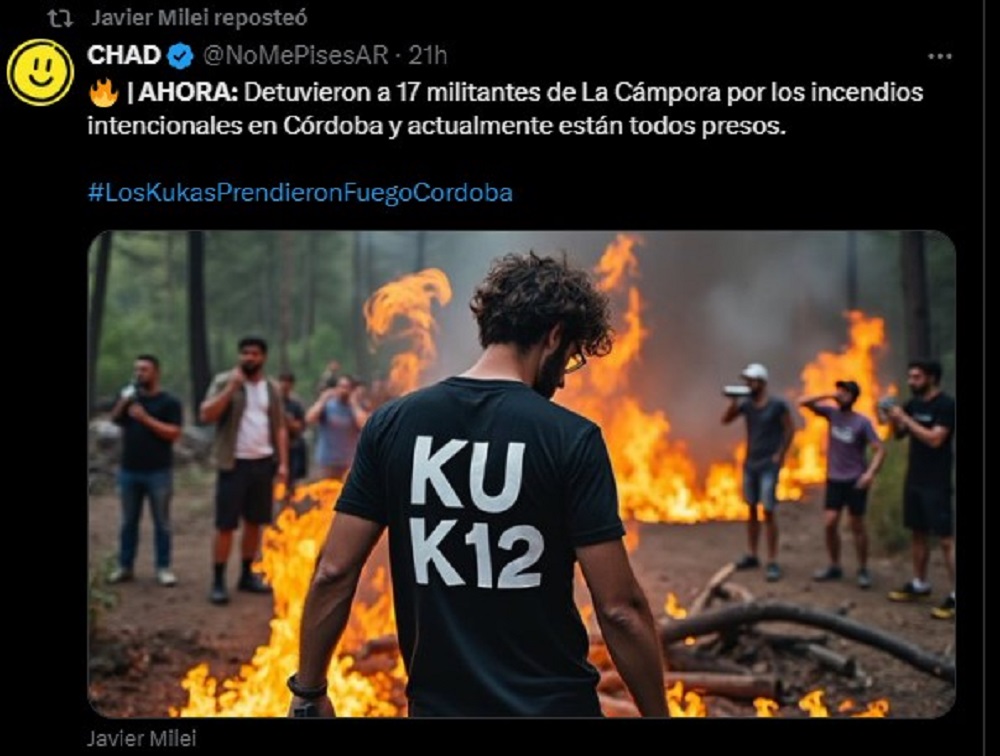1000x756 pixels.
Task: Open hashtag #LosKukasPrendieronFuegoCordoba
Action: click(x=300, y=193)
